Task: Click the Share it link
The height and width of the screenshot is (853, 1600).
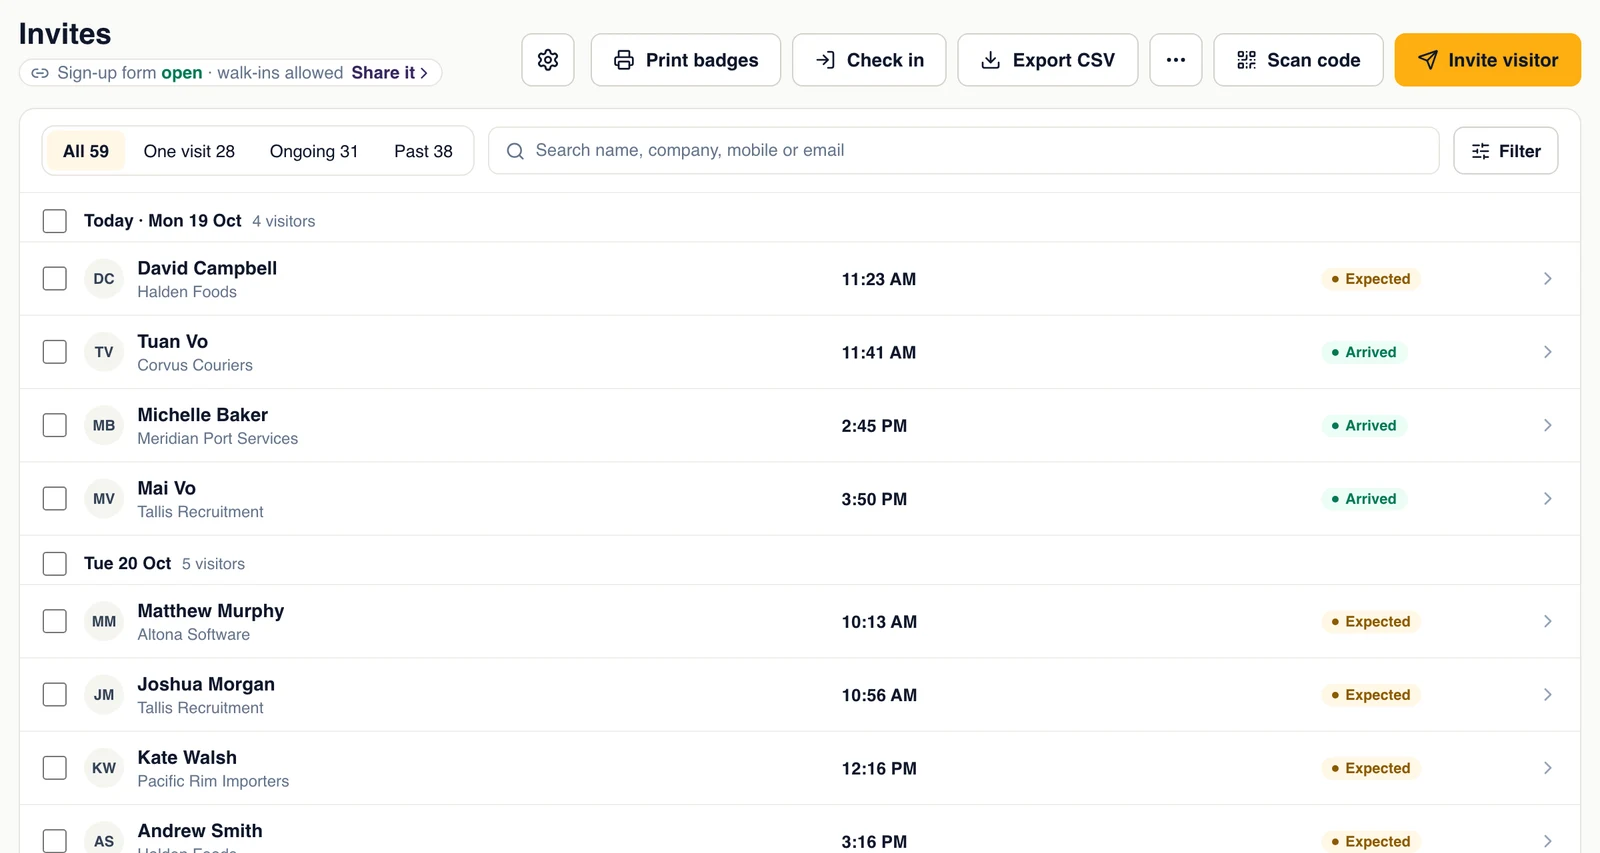Action: (x=390, y=73)
